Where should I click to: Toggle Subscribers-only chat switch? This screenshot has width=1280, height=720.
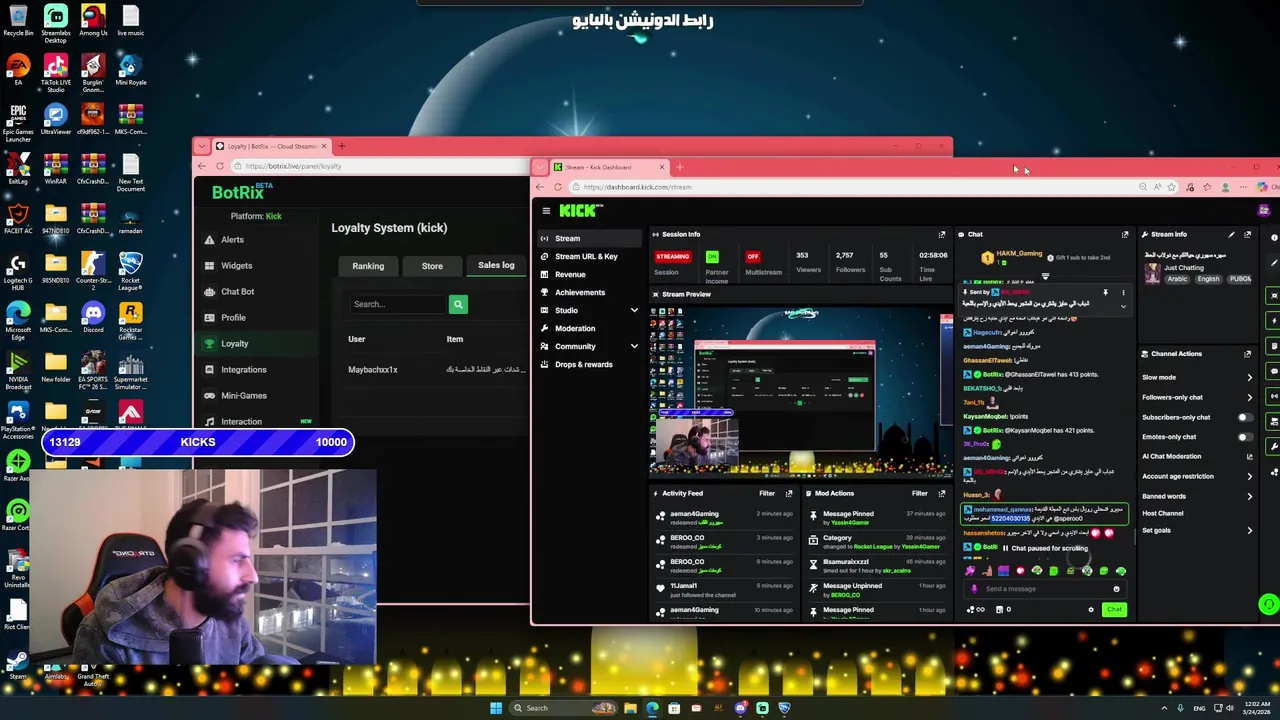click(1245, 417)
